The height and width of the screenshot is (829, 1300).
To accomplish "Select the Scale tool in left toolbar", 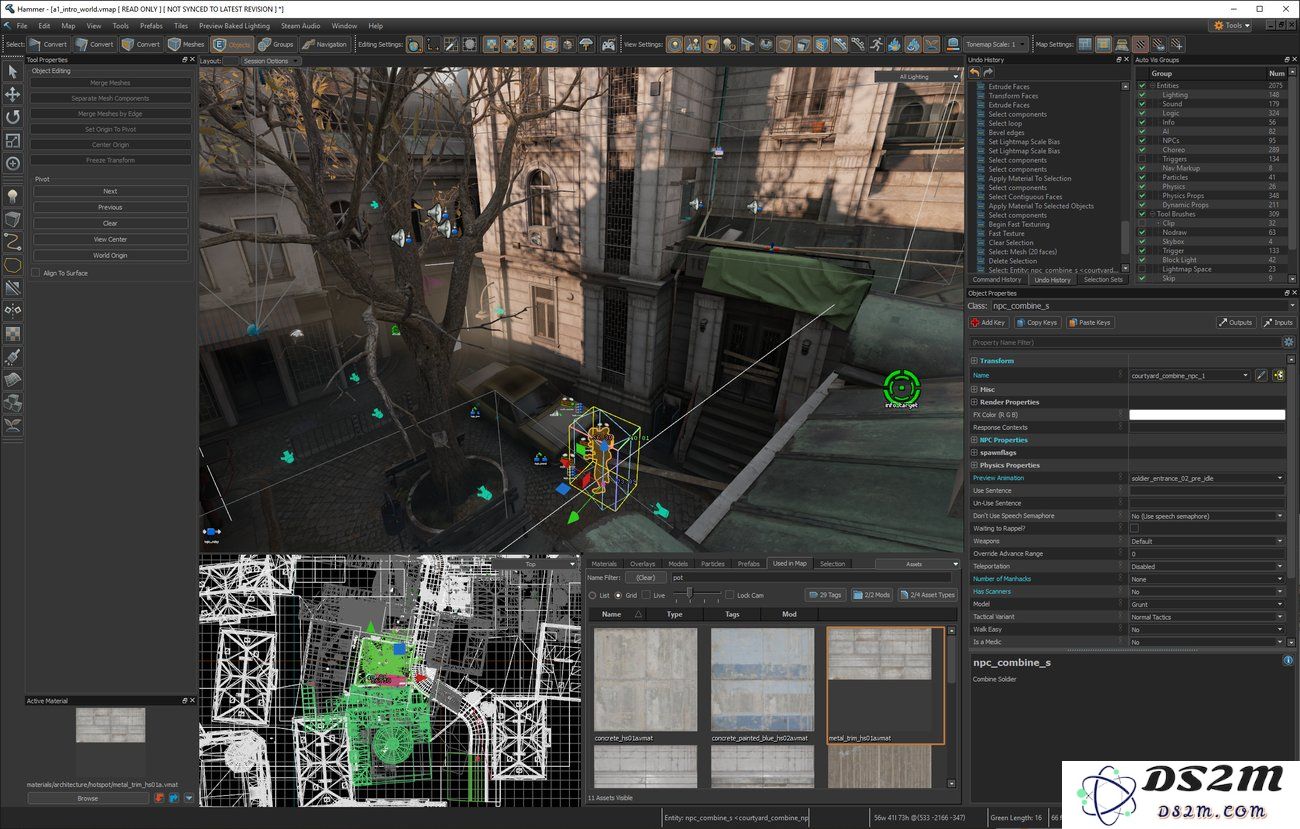I will (x=13, y=140).
